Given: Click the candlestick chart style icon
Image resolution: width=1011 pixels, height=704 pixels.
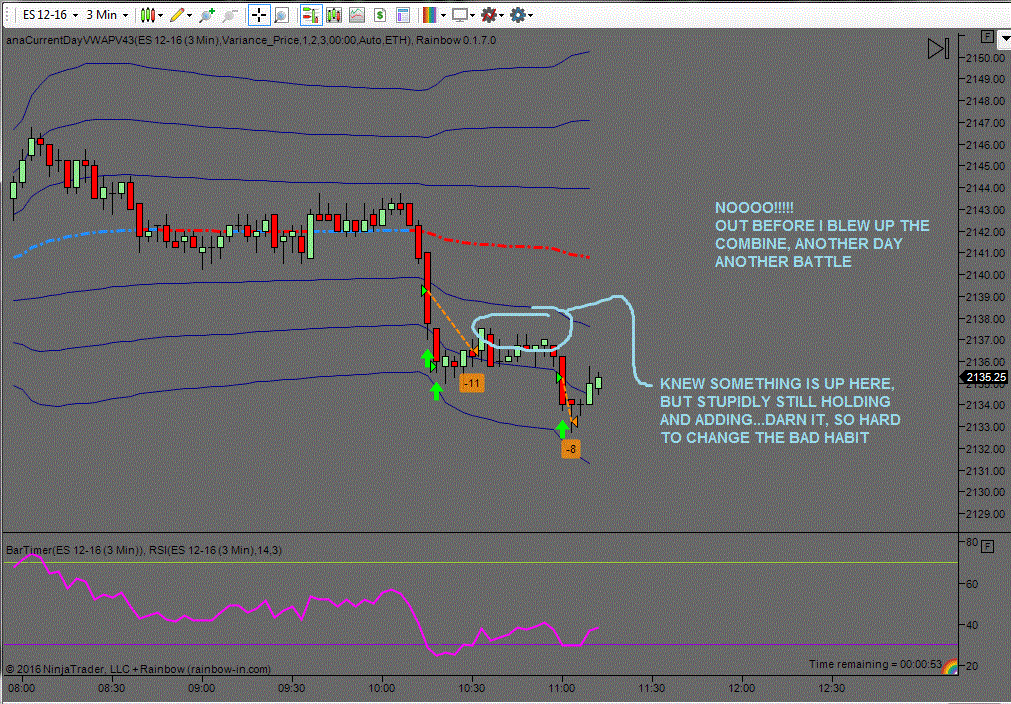Looking at the screenshot, I should pyautogui.click(x=148, y=14).
